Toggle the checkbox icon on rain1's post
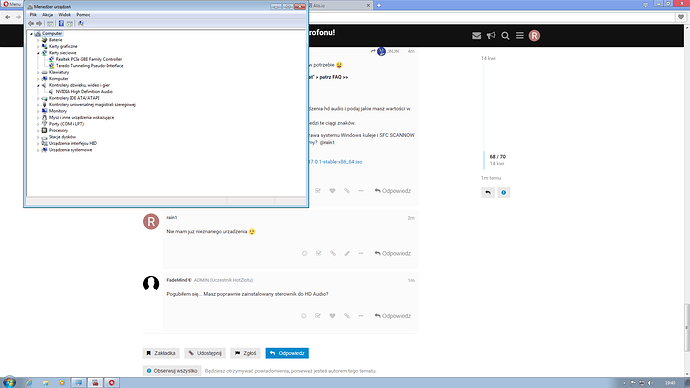 [x=318, y=253]
